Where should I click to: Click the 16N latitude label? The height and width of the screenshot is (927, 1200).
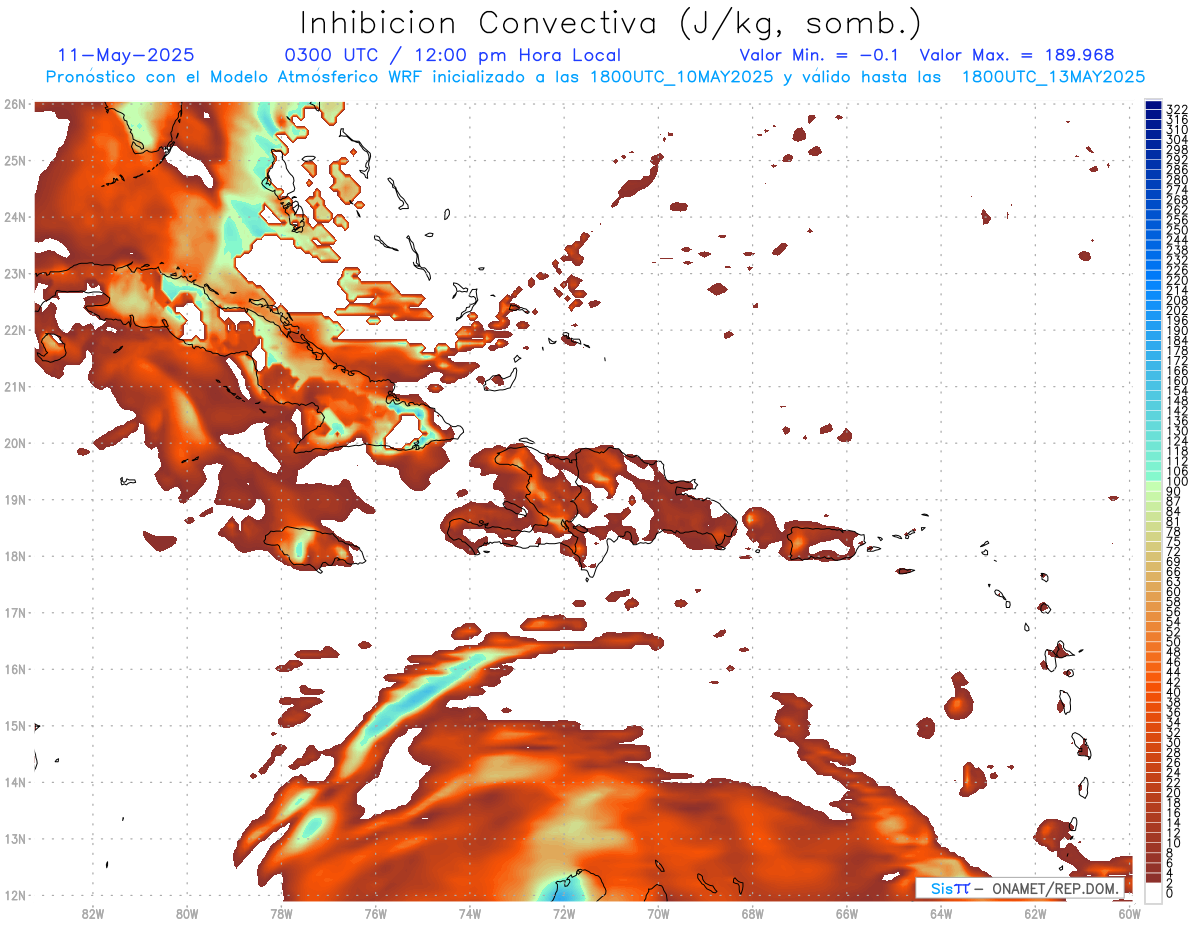pyautogui.click(x=14, y=669)
